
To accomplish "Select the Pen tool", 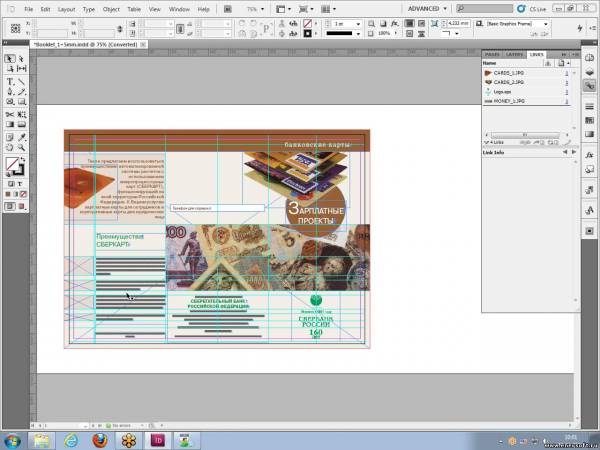I will (x=10, y=91).
